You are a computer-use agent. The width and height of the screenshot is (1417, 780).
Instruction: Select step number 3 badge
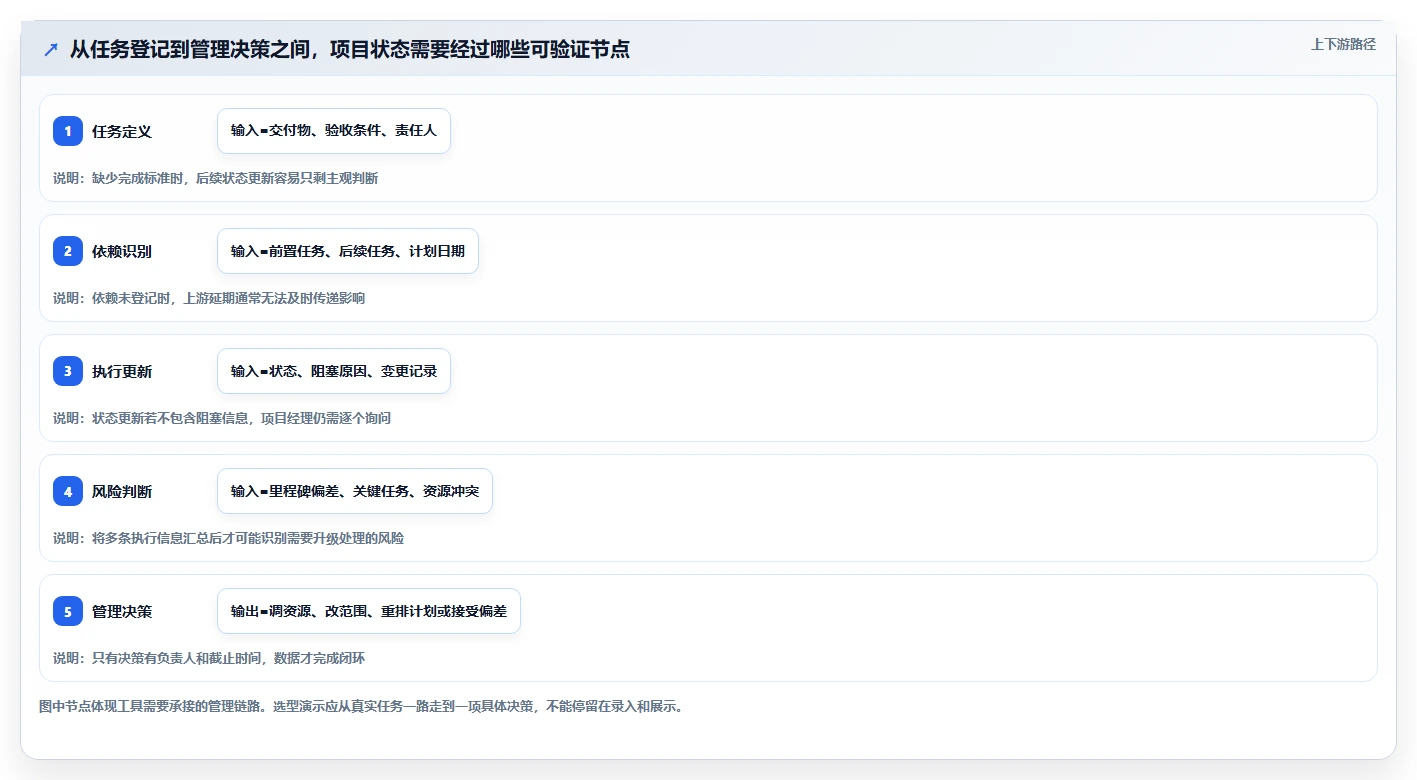68,371
